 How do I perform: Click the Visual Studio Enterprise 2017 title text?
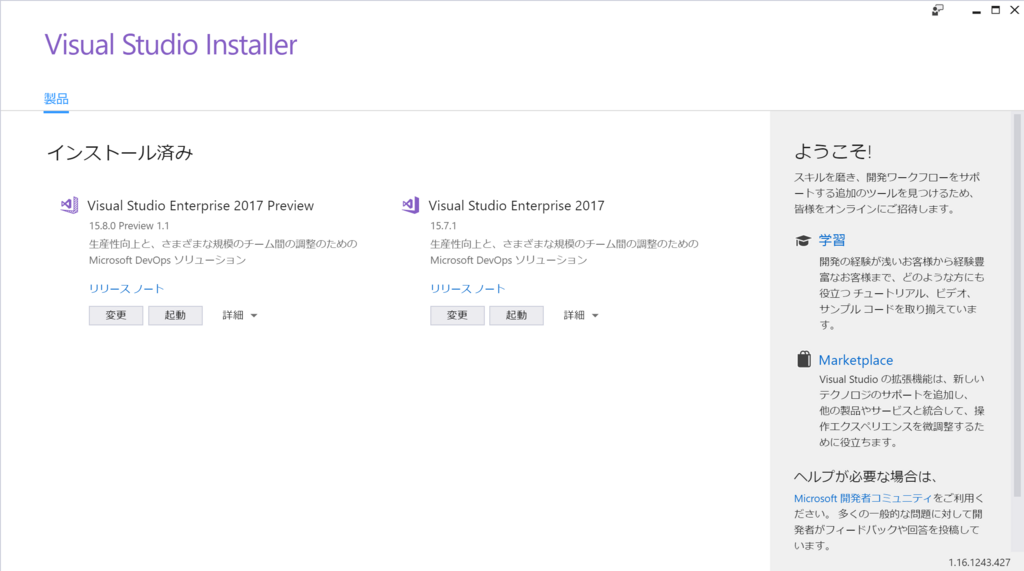(517, 205)
